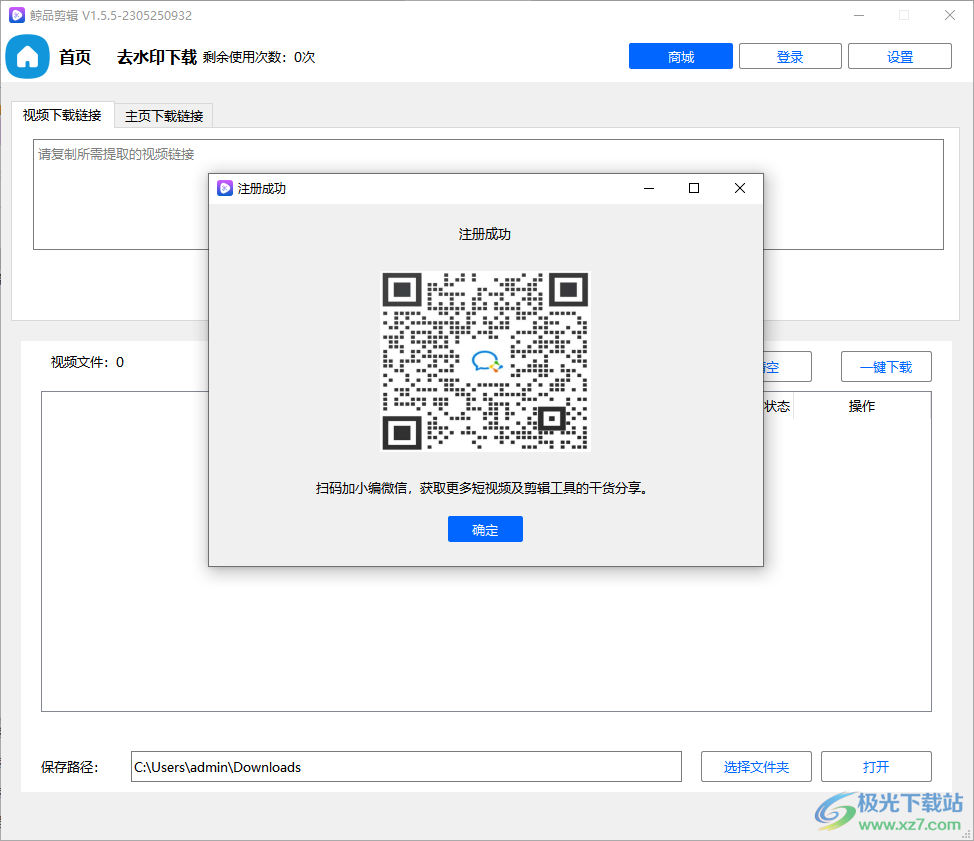Open the save folder with 打开
Viewport: 974px width, 841px height.
pos(876,767)
